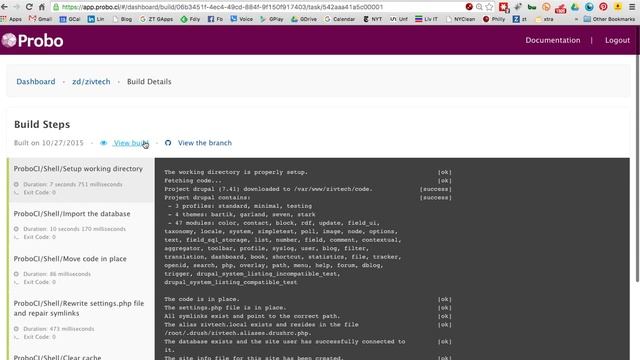
Task: Click the green padlock security icon
Action: tap(56, 7)
